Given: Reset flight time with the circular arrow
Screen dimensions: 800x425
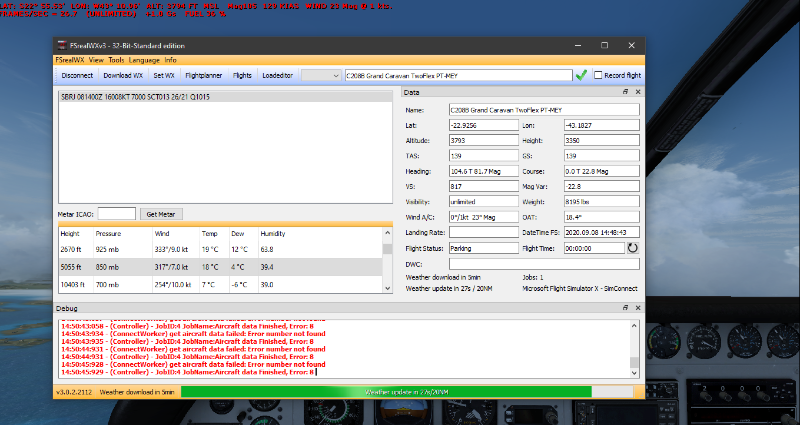Looking at the screenshot, I should 633,248.
